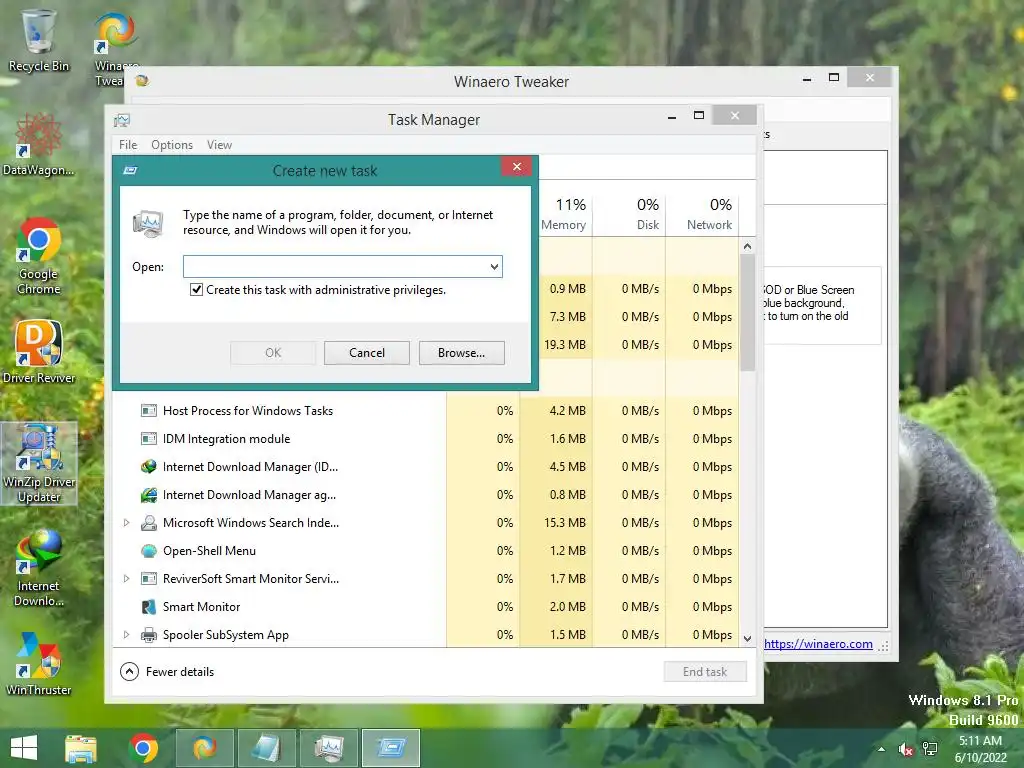Maximize the Task Manager window

(699, 116)
